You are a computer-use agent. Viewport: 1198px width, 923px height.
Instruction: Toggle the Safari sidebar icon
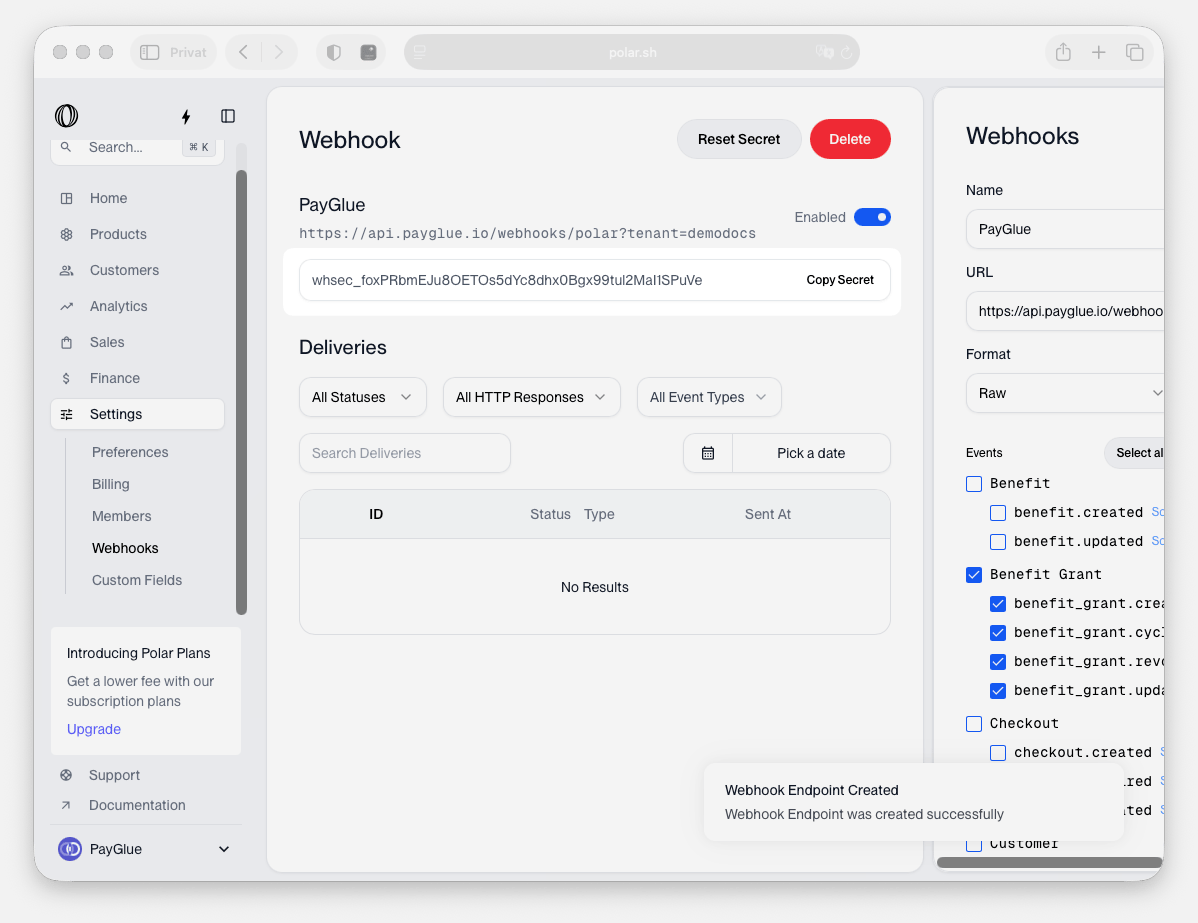pyautogui.click(x=150, y=52)
